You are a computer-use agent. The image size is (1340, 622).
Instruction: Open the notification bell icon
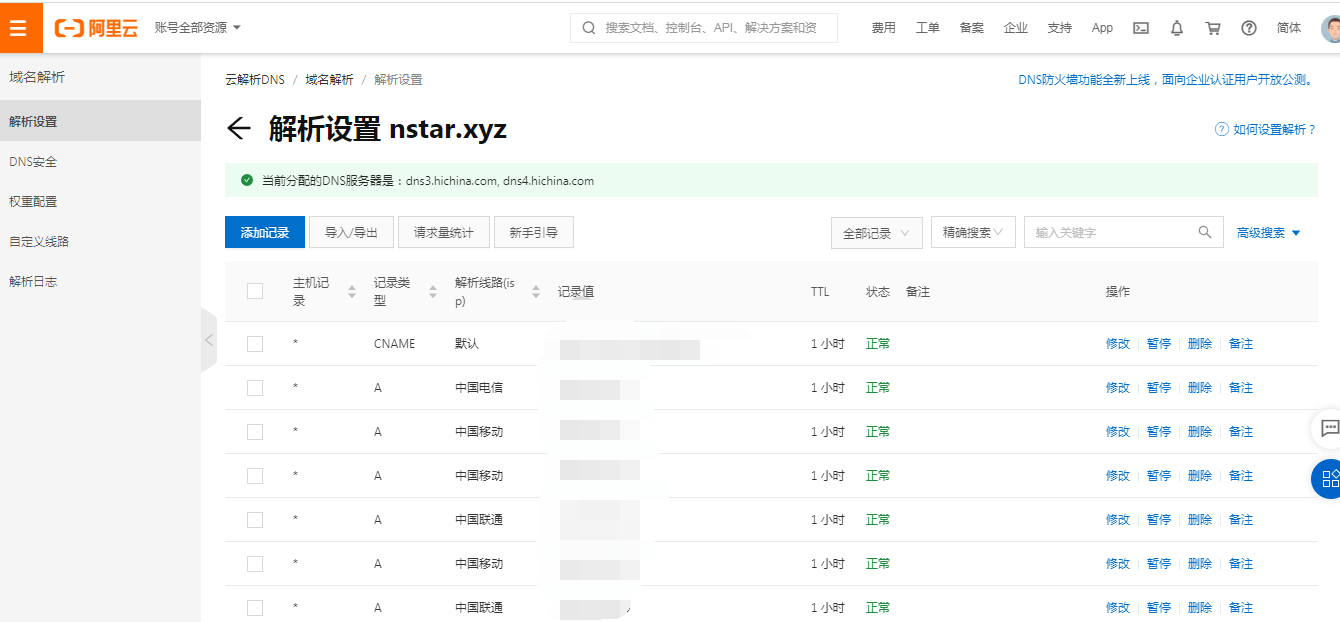click(1177, 28)
